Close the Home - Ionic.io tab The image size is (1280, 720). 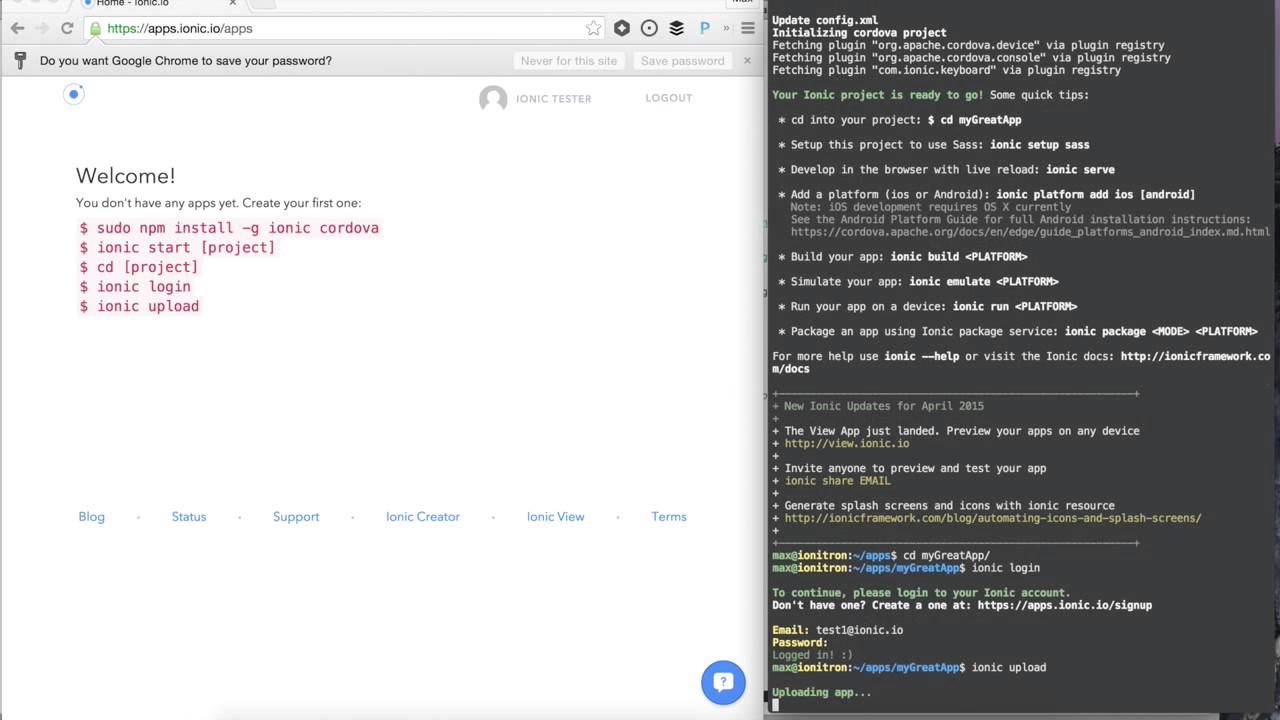pyautogui.click(x=232, y=4)
